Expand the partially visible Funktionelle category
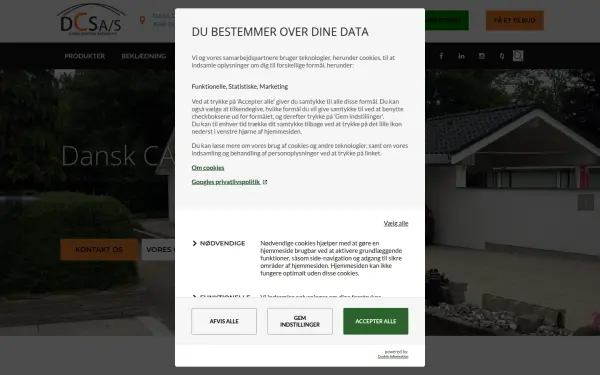 pyautogui.click(x=221, y=296)
